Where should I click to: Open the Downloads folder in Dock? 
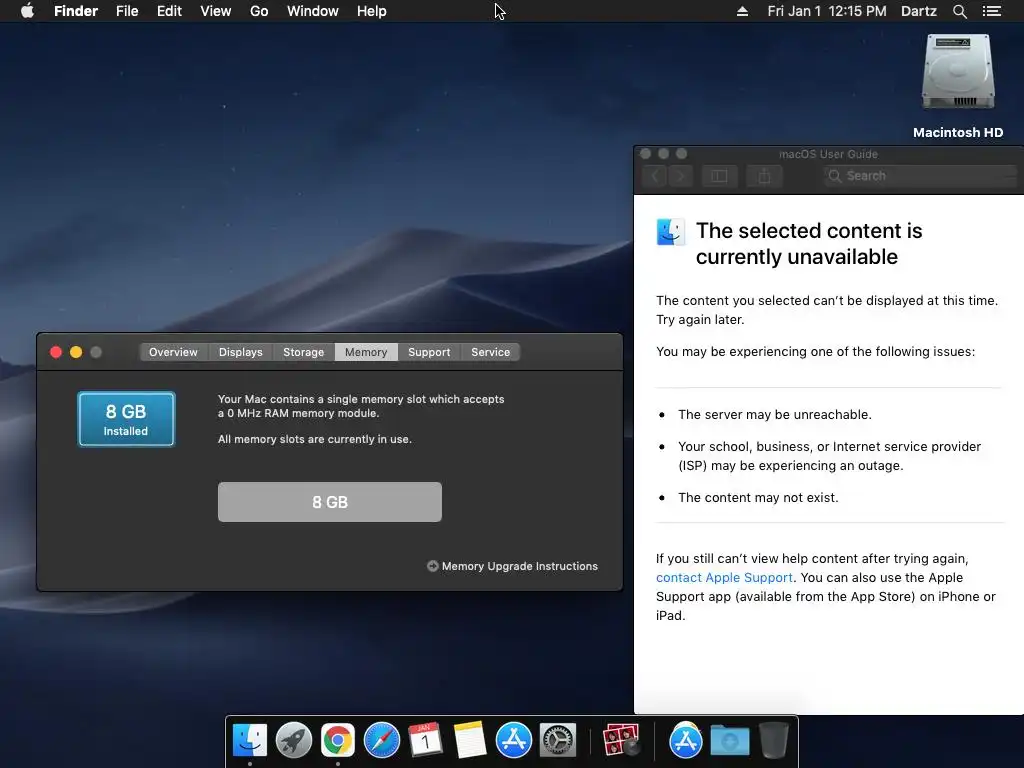pos(729,741)
